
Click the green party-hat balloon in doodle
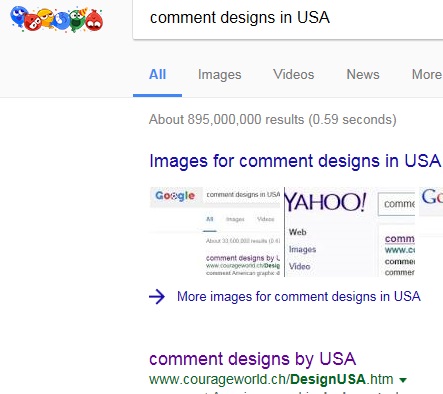(77, 19)
